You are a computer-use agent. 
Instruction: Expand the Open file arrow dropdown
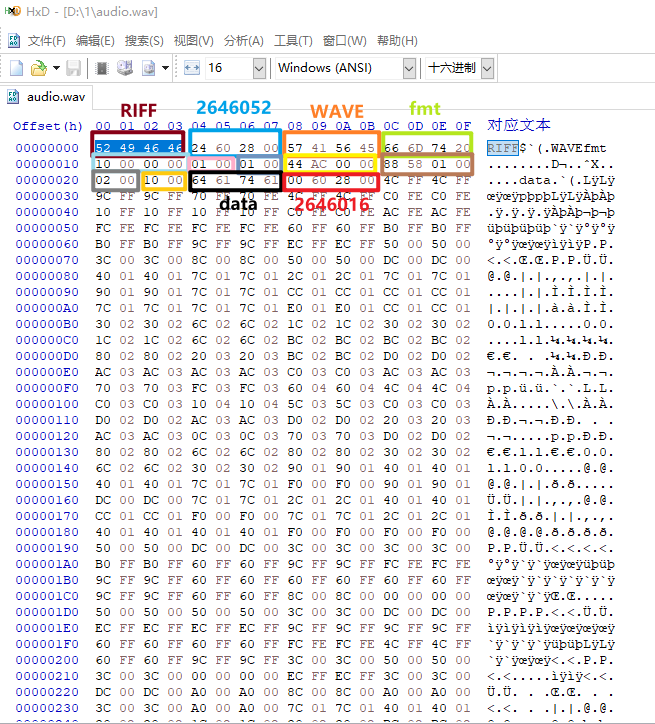pyautogui.click(x=56, y=68)
